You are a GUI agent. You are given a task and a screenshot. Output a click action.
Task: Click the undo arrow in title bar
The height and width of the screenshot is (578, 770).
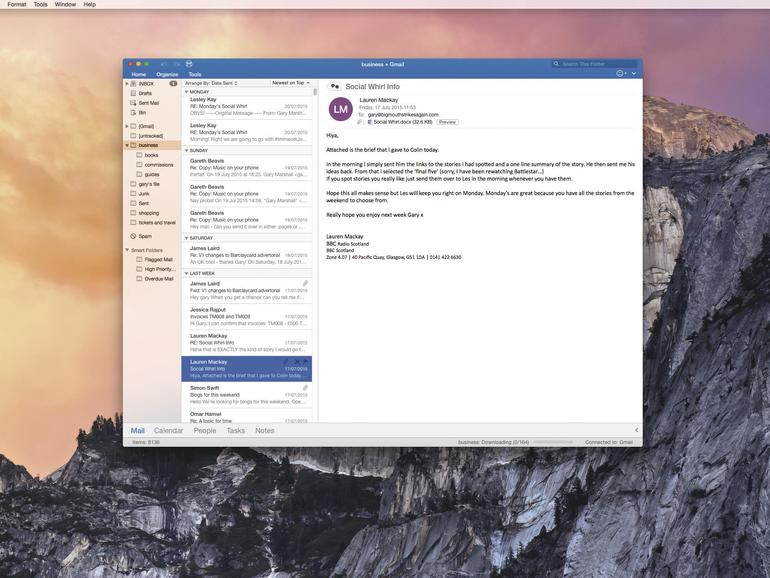tap(164, 64)
